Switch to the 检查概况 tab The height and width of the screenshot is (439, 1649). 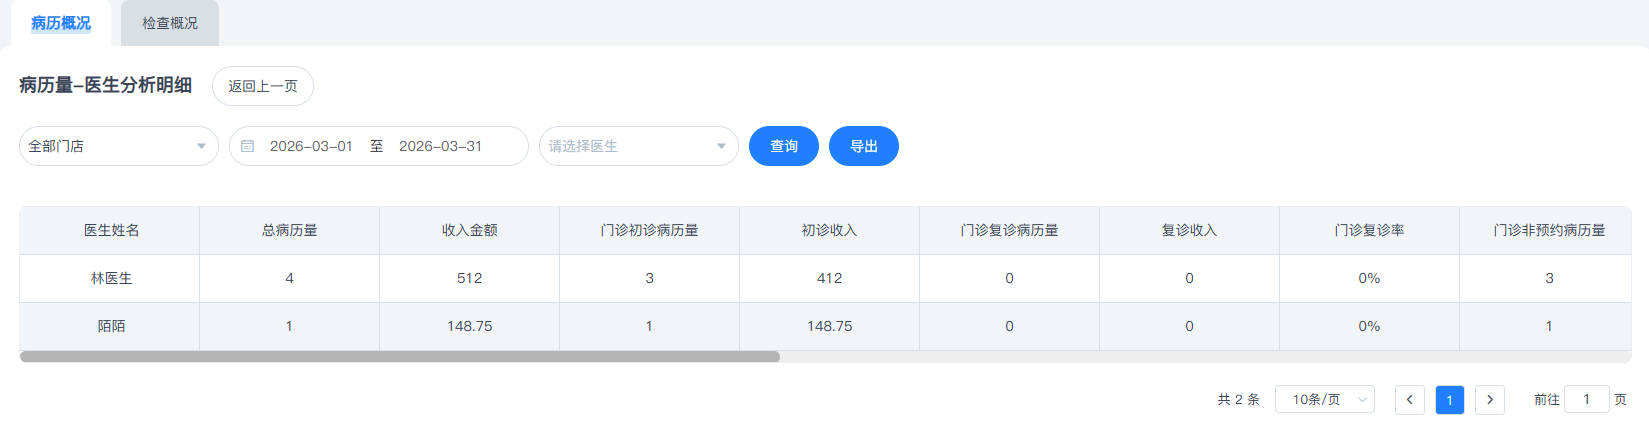169,23
